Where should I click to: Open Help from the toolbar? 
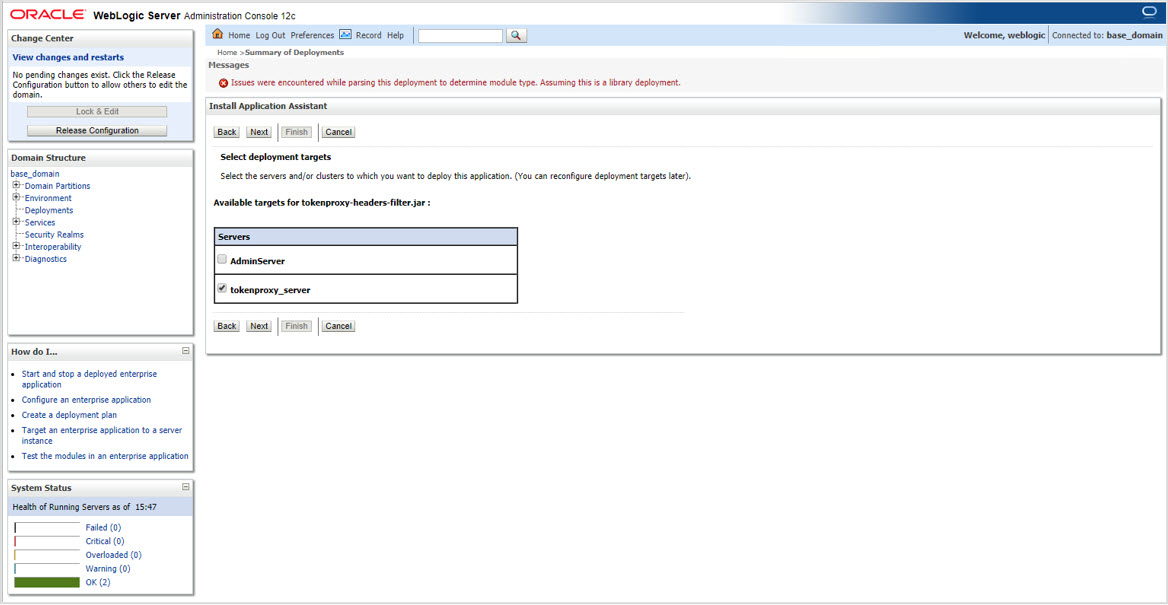click(x=396, y=35)
